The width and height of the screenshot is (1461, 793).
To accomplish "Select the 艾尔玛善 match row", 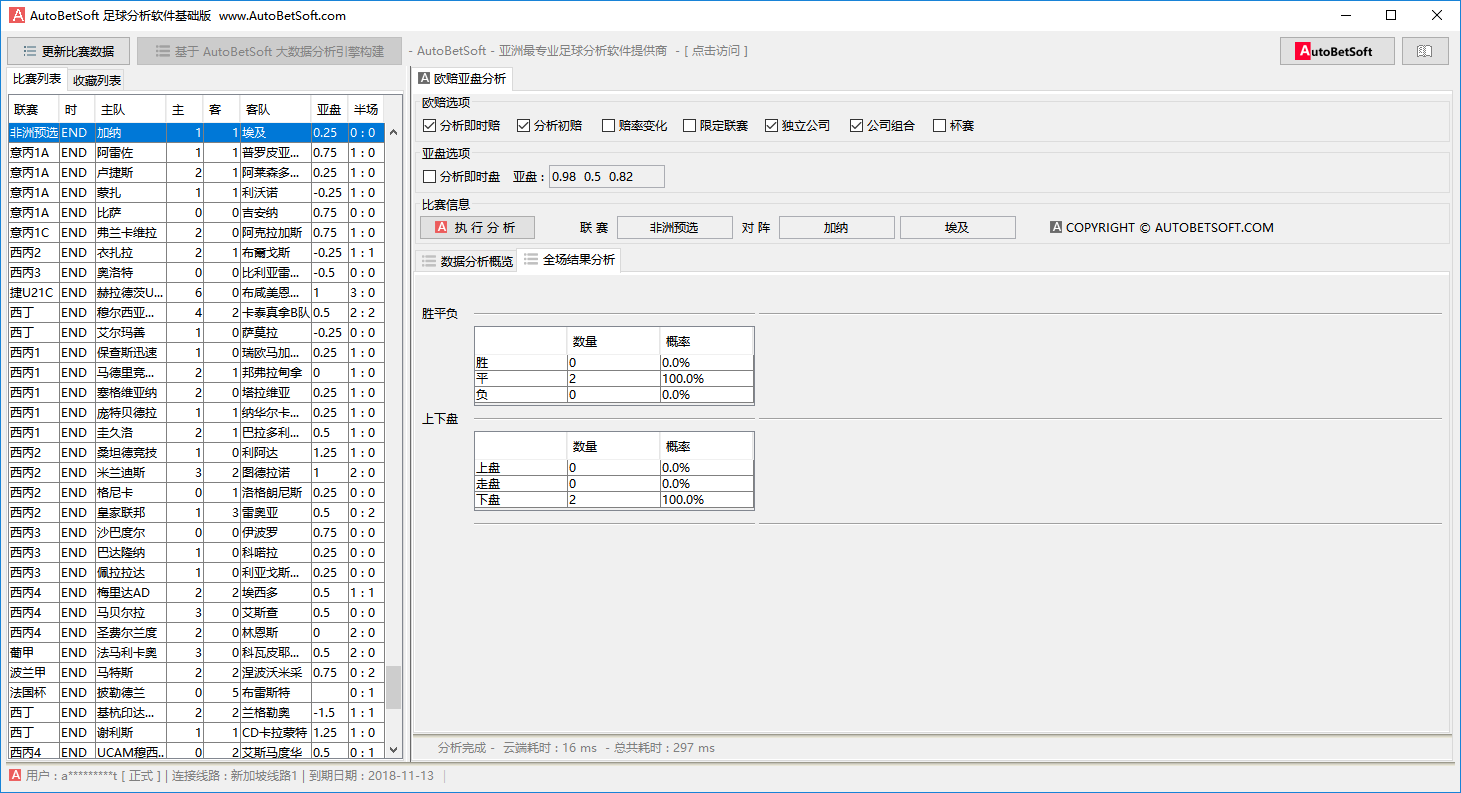I will [196, 333].
